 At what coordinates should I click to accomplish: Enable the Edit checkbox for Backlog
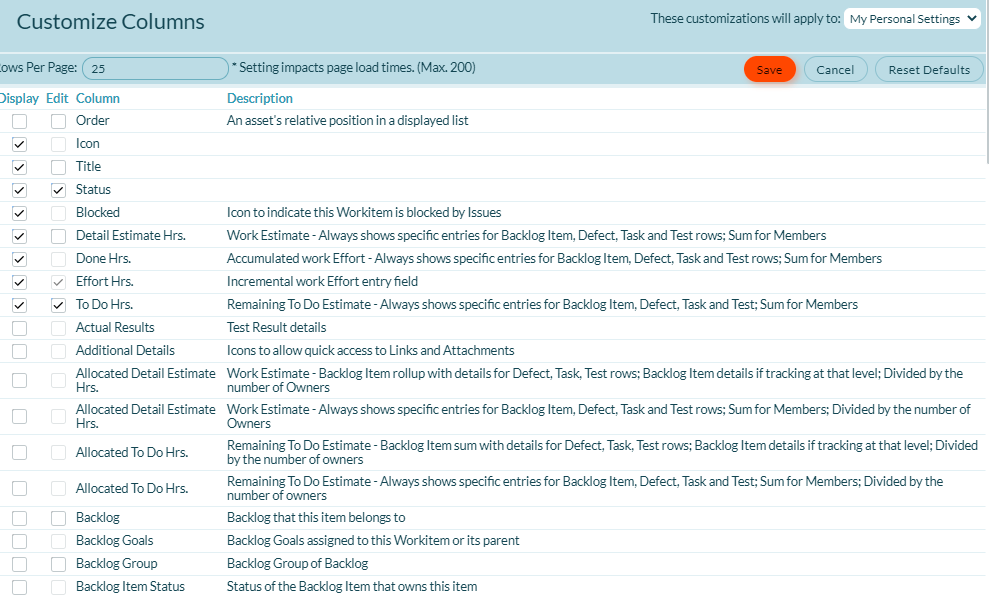click(58, 518)
